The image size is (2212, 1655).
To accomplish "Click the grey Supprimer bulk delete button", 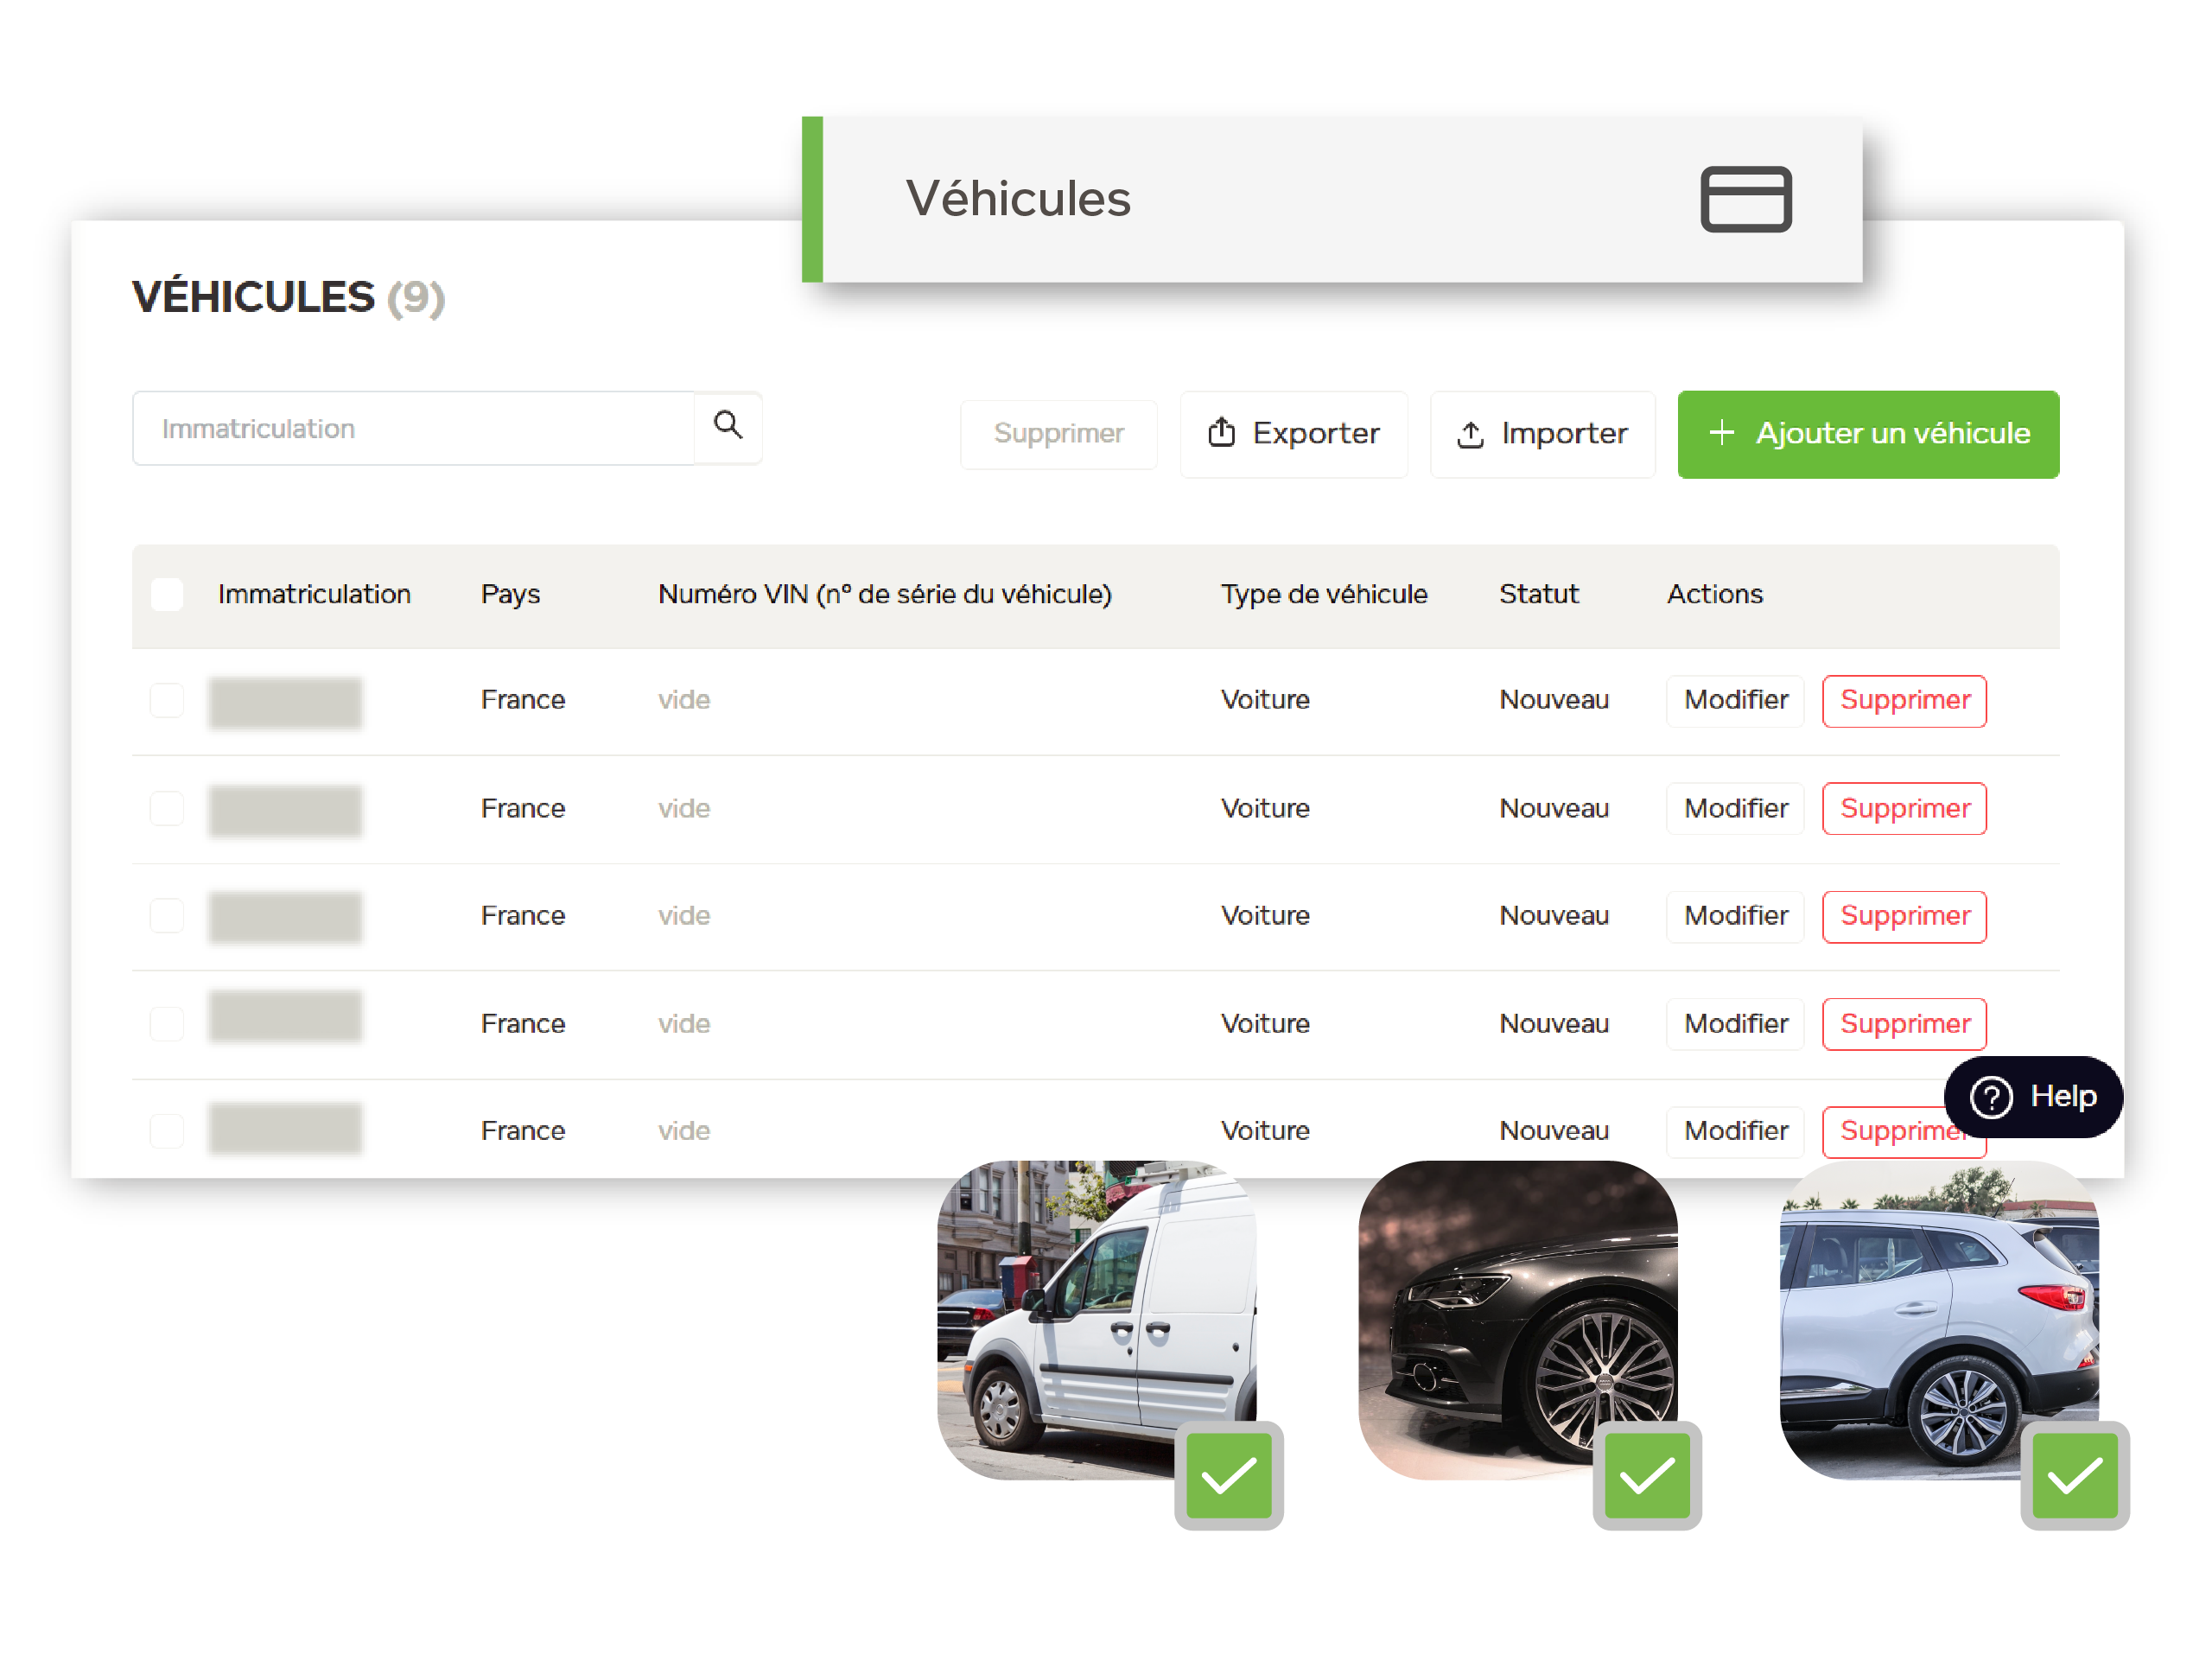I will [x=1058, y=433].
